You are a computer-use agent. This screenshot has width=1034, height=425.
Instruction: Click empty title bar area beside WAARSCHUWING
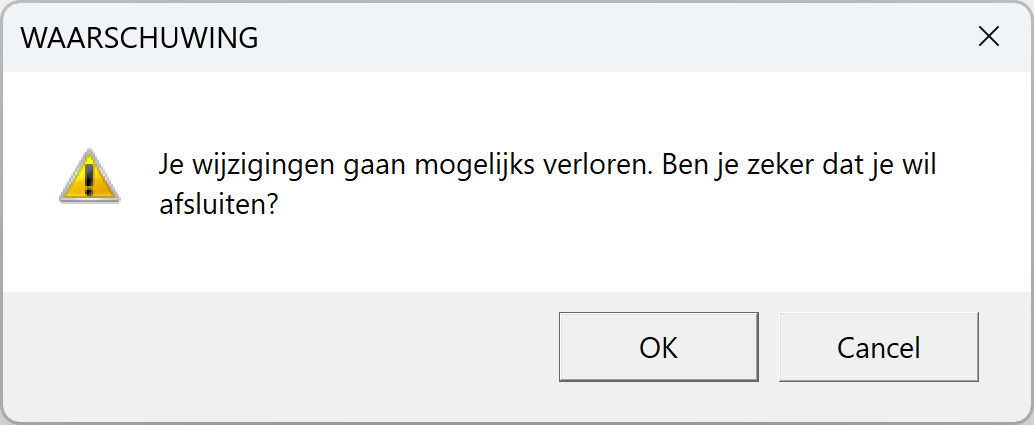click(x=600, y=38)
